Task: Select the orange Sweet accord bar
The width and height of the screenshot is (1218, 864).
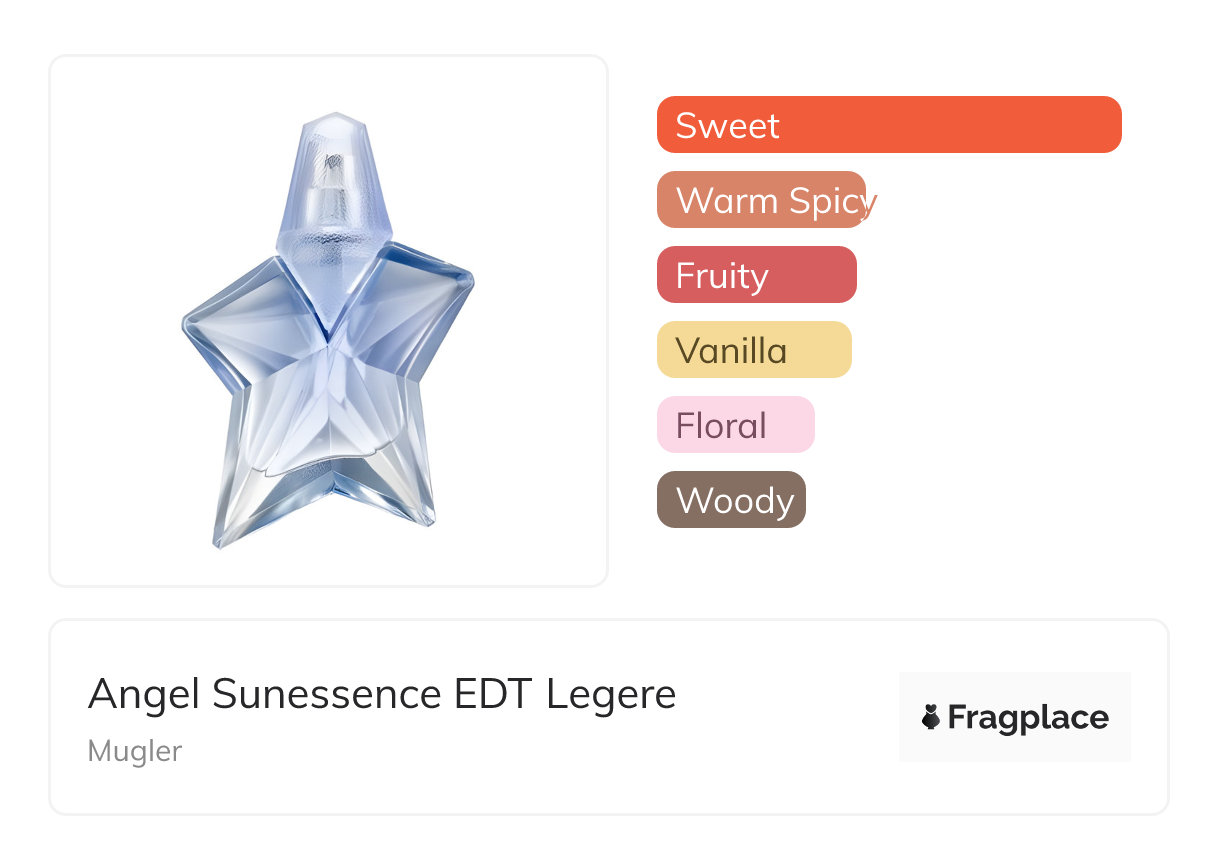Action: point(888,125)
